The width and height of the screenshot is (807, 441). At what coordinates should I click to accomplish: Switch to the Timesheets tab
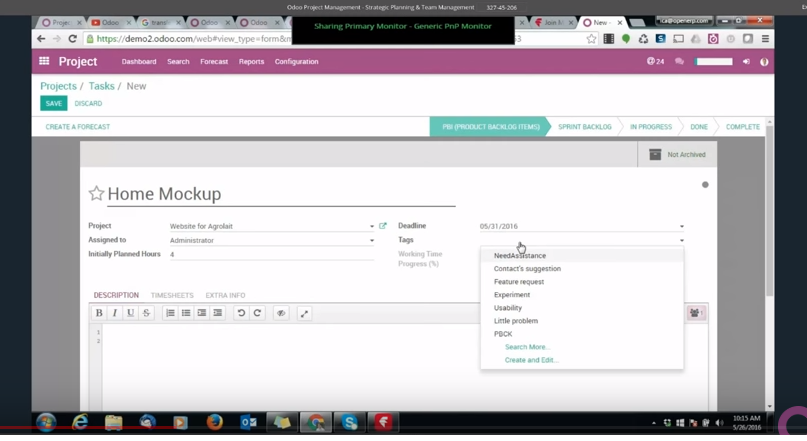pyautogui.click(x=172, y=296)
